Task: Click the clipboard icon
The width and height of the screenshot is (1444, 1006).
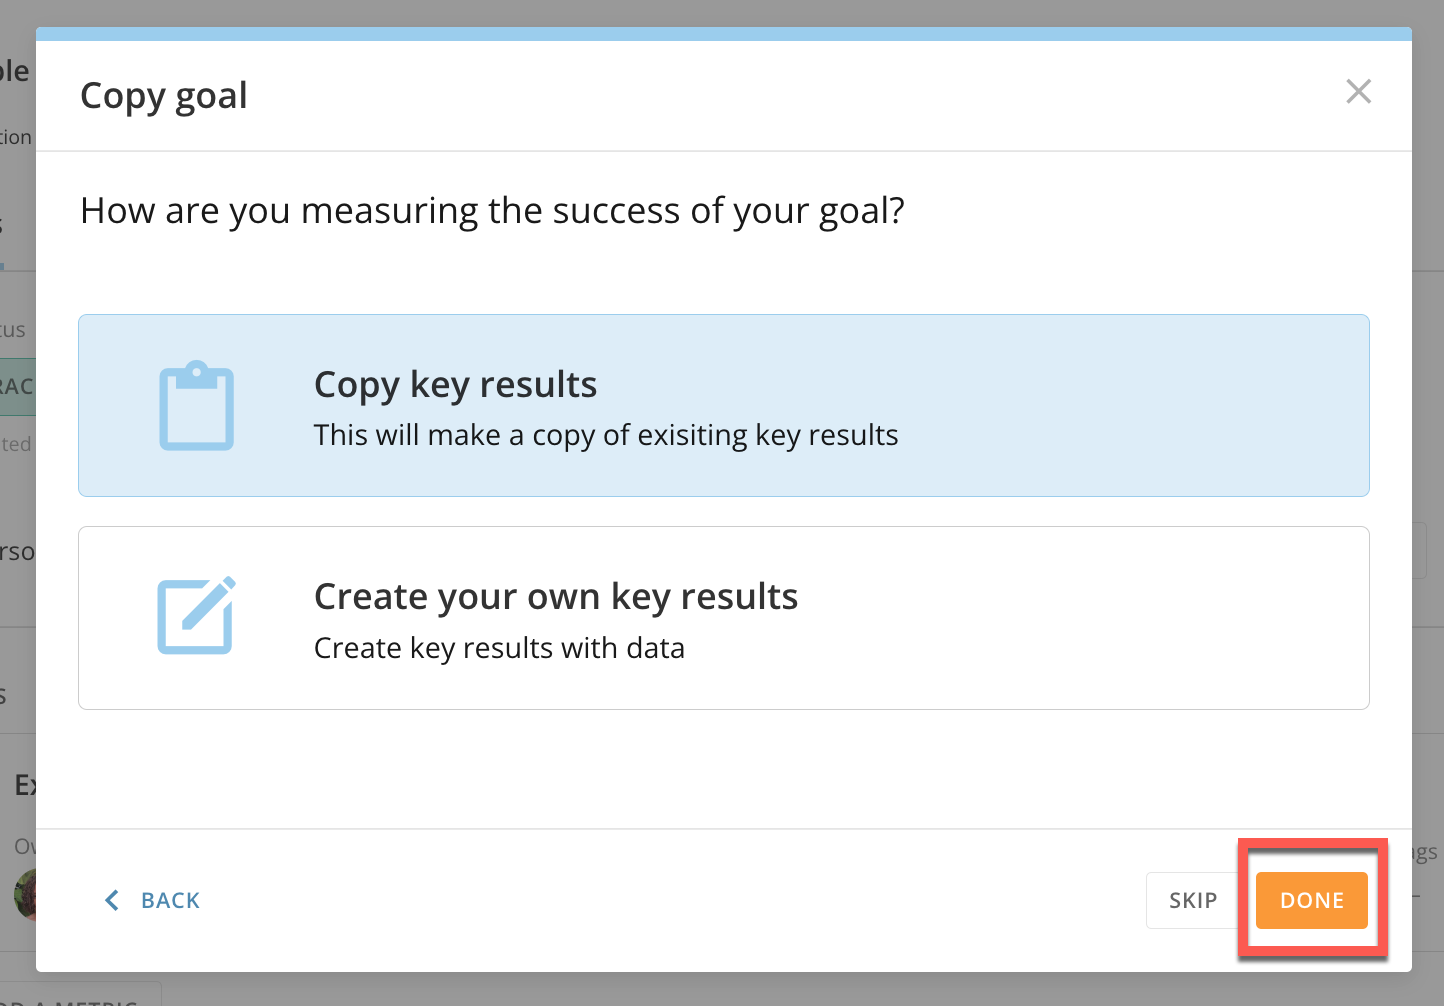Action: point(197,406)
